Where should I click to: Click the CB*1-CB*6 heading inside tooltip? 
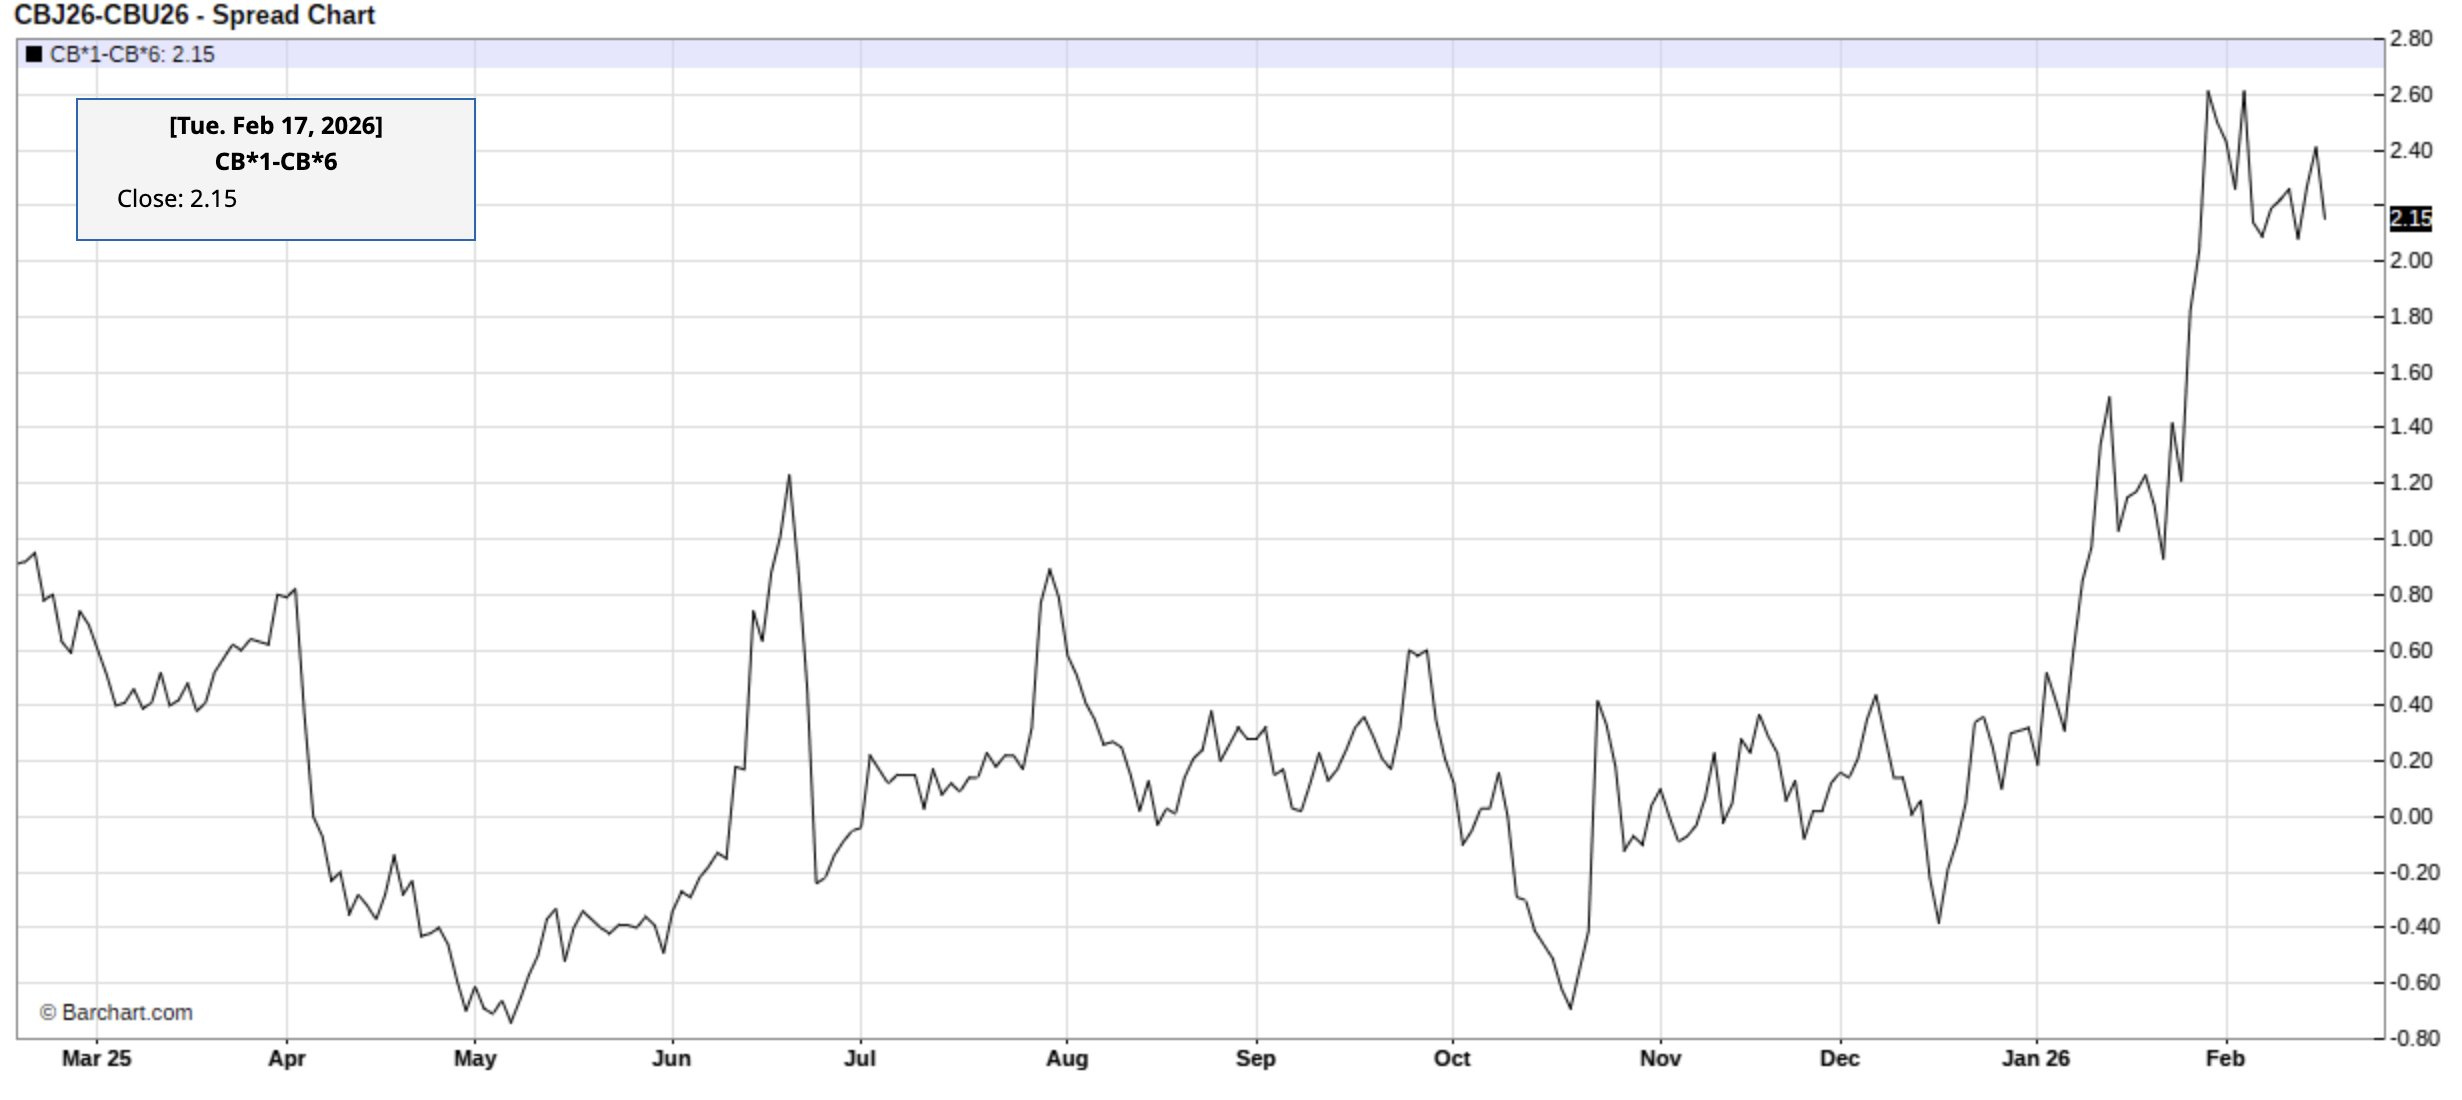[x=276, y=162]
